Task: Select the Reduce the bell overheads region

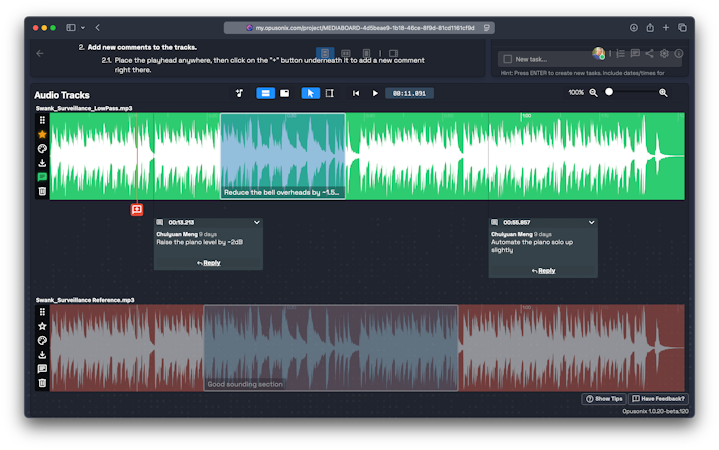Action: tap(282, 156)
